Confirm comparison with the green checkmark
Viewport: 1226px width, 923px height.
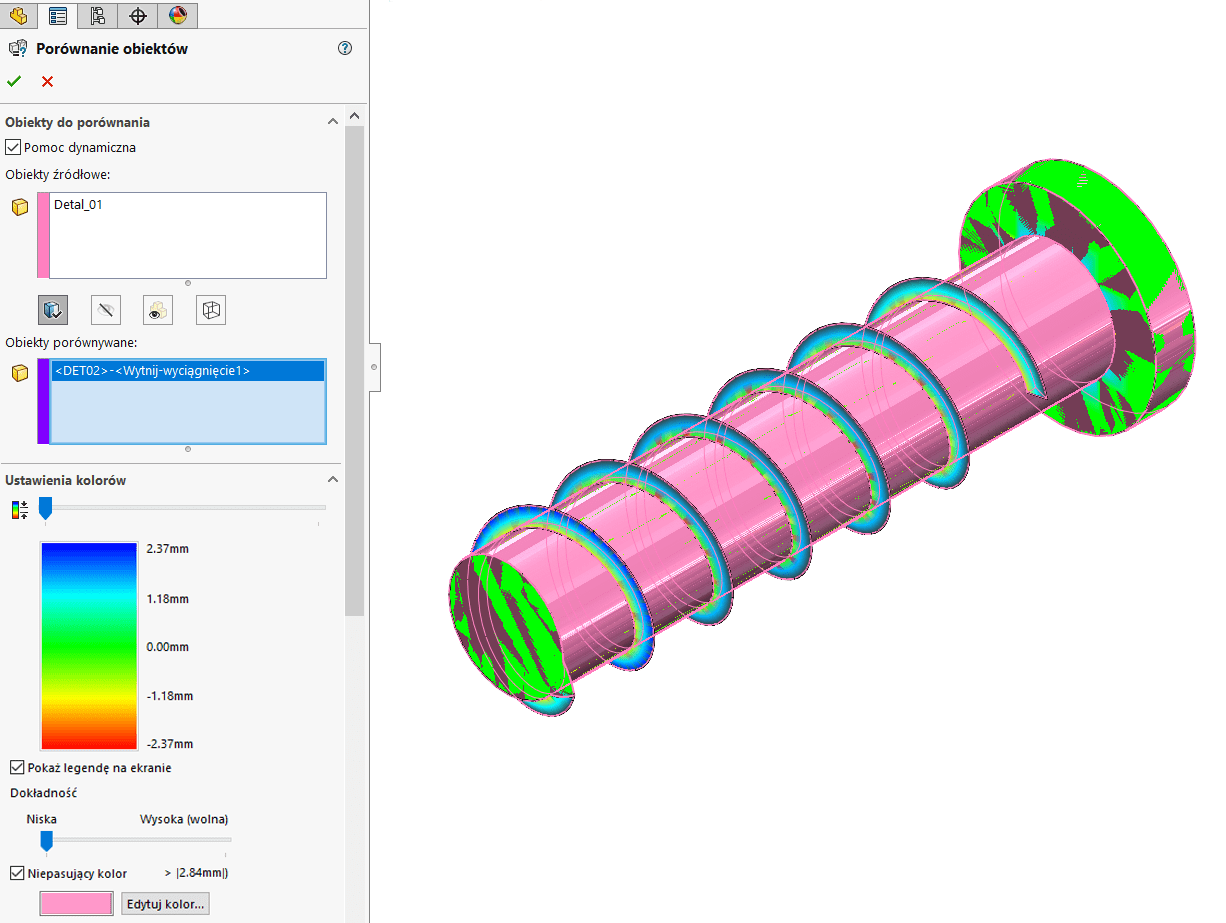(14, 81)
